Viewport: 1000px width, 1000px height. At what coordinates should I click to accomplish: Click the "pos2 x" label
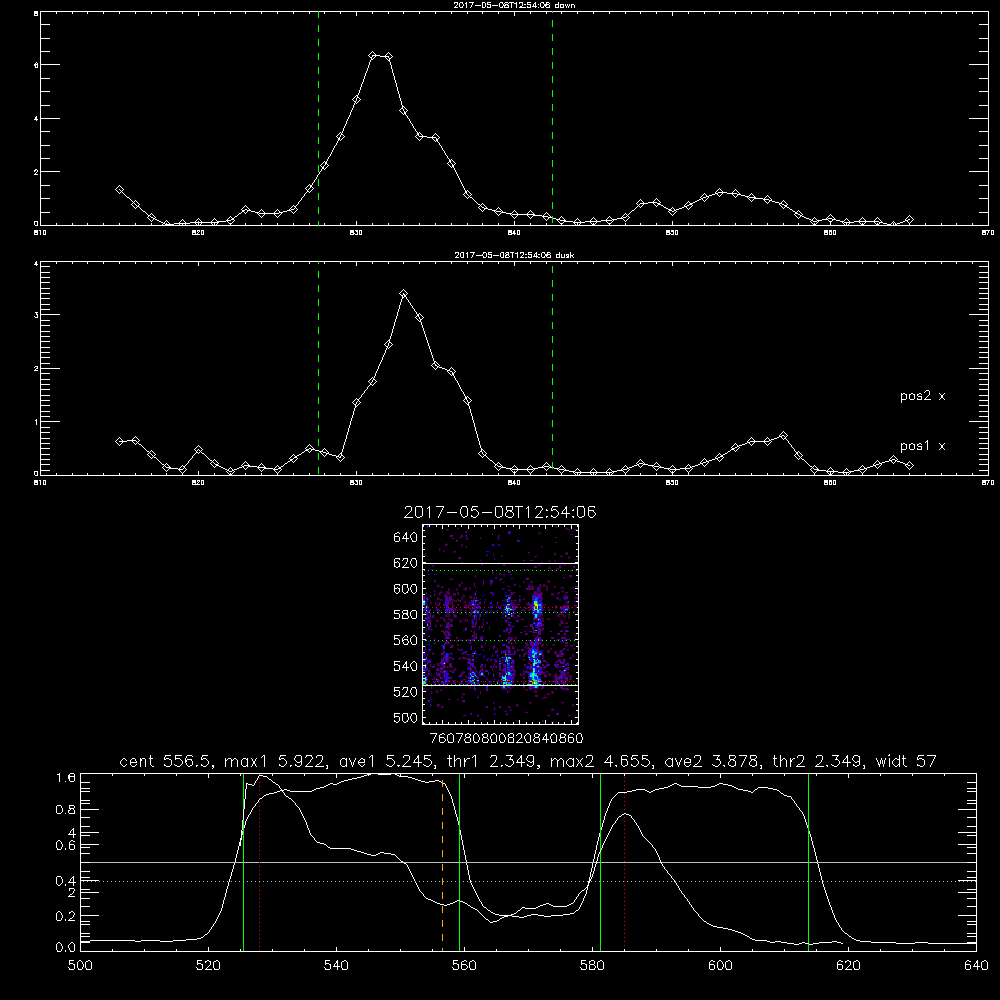(922, 396)
